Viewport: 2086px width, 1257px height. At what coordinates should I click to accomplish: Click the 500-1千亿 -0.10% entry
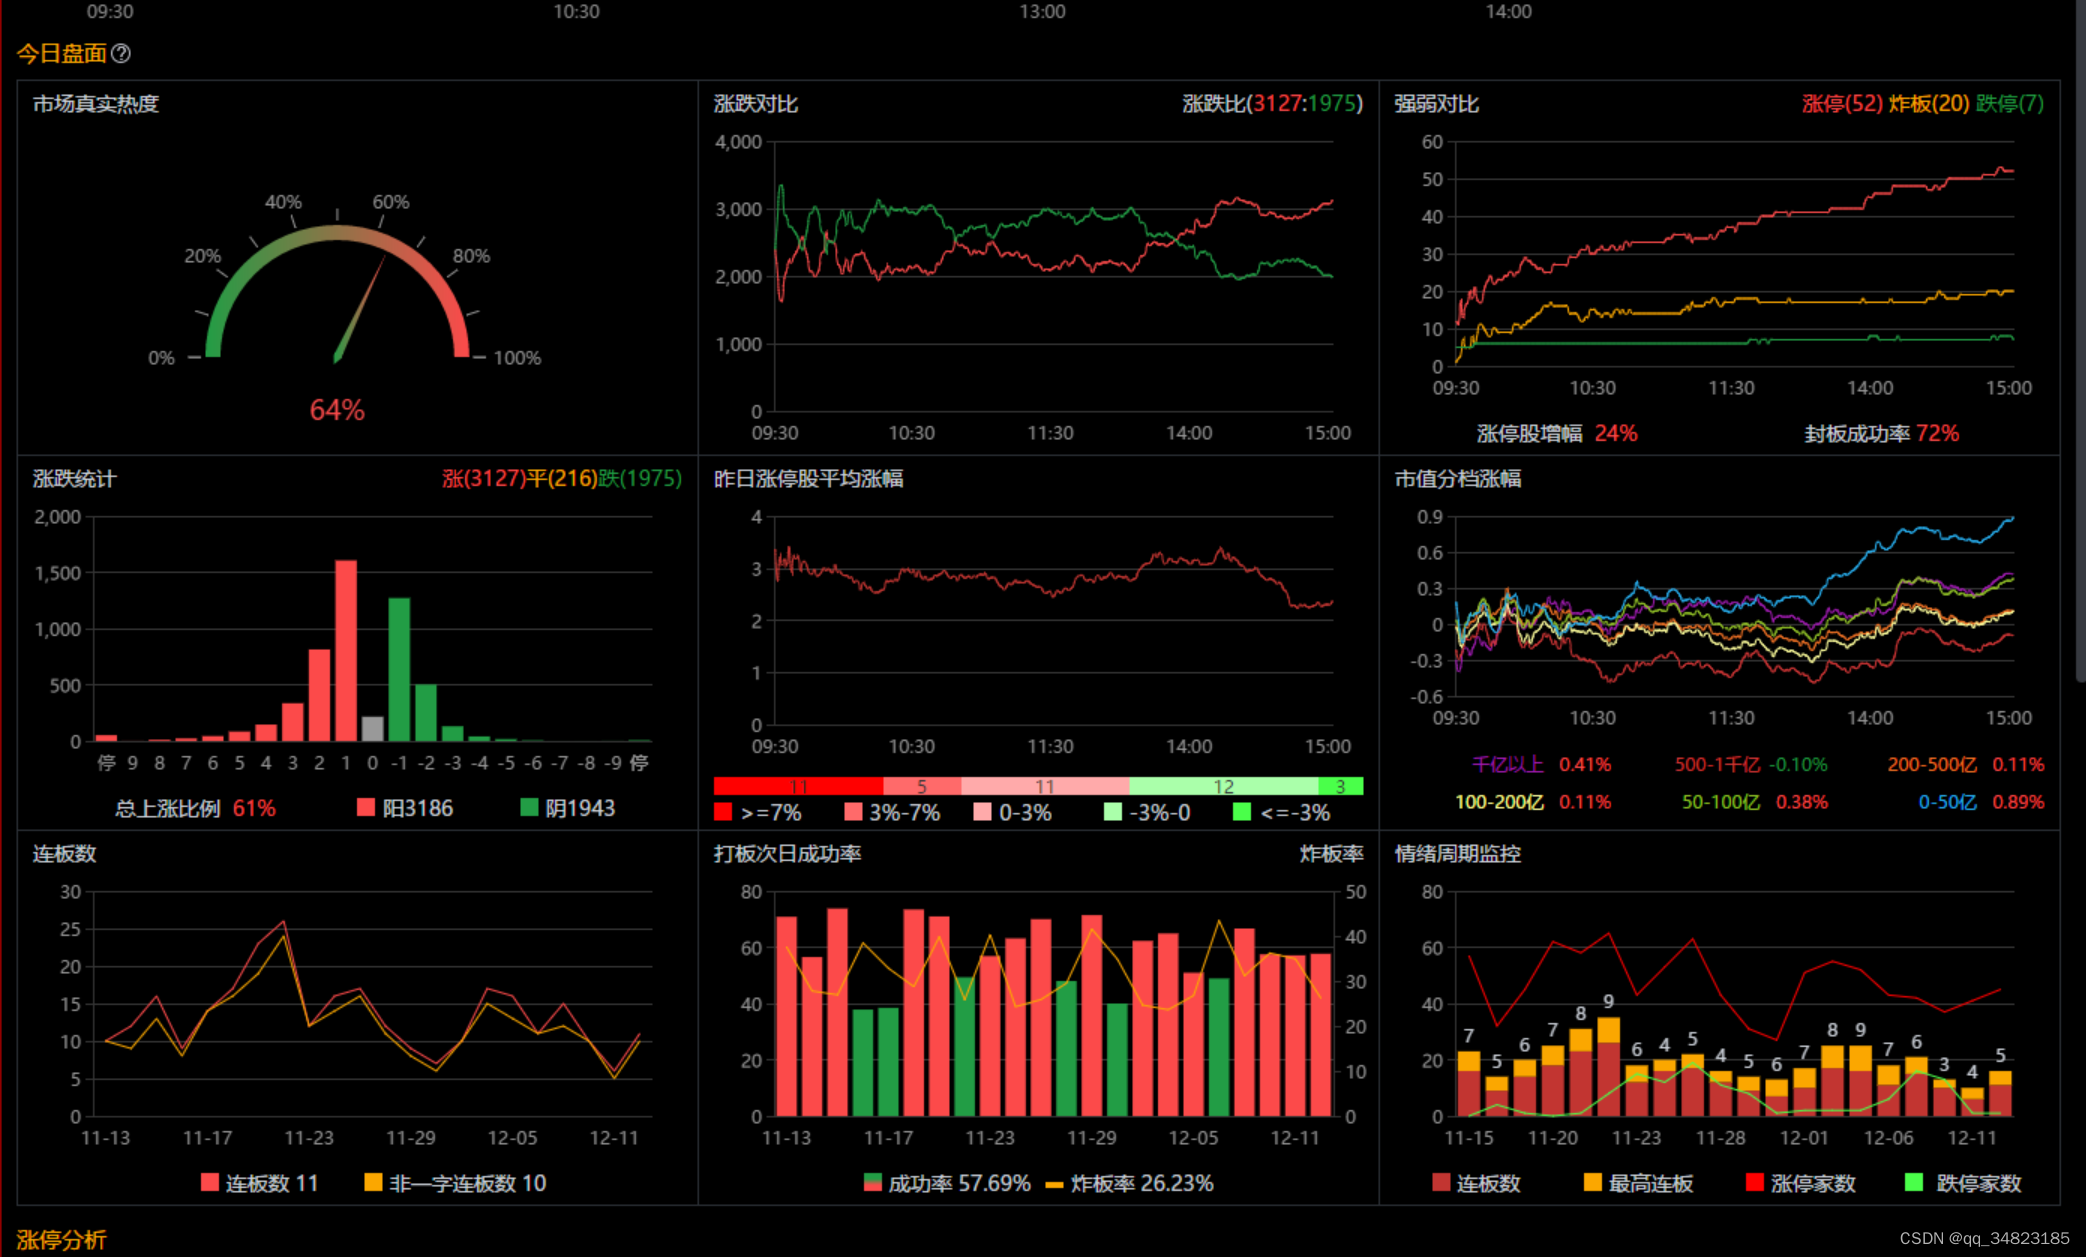point(1751,764)
